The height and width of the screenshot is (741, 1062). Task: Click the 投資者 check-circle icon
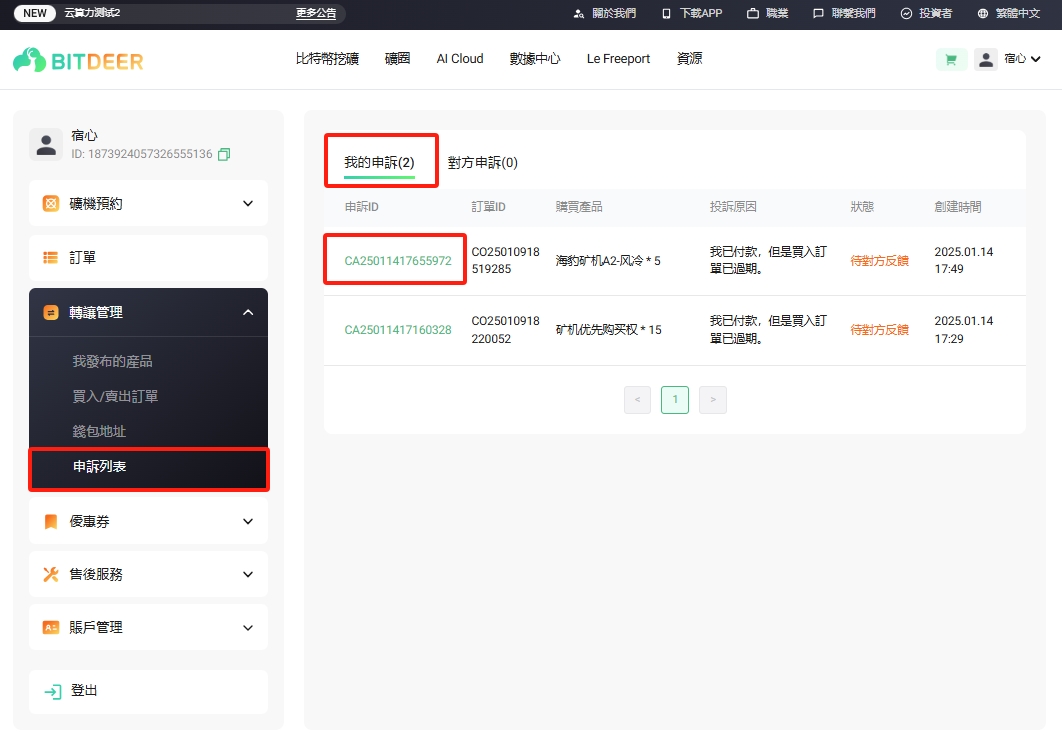click(x=906, y=14)
